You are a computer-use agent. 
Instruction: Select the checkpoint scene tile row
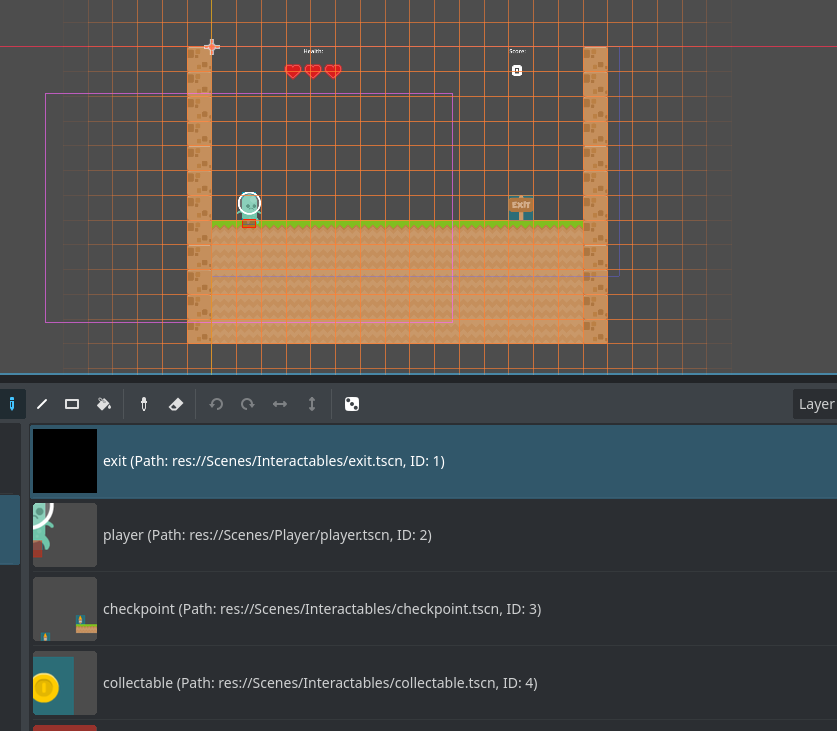click(433, 609)
